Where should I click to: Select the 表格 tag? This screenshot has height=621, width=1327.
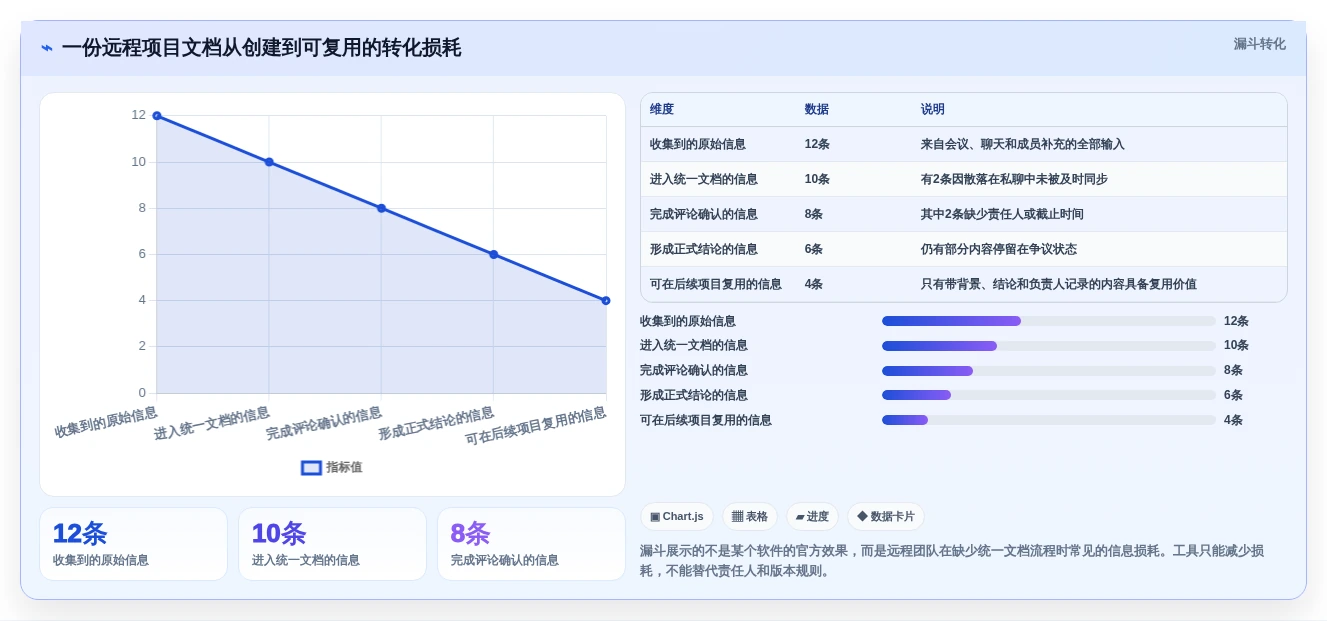750,516
